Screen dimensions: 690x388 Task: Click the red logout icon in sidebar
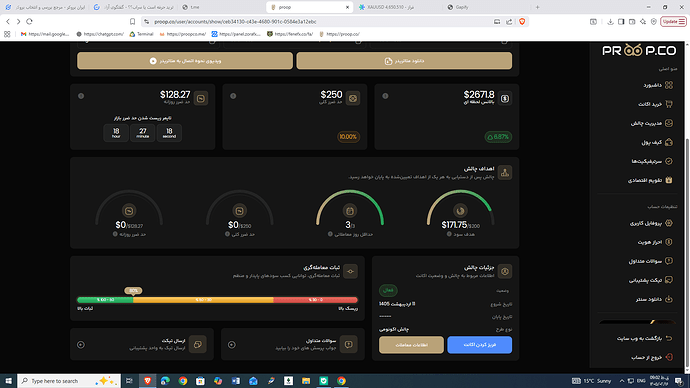coord(669,357)
